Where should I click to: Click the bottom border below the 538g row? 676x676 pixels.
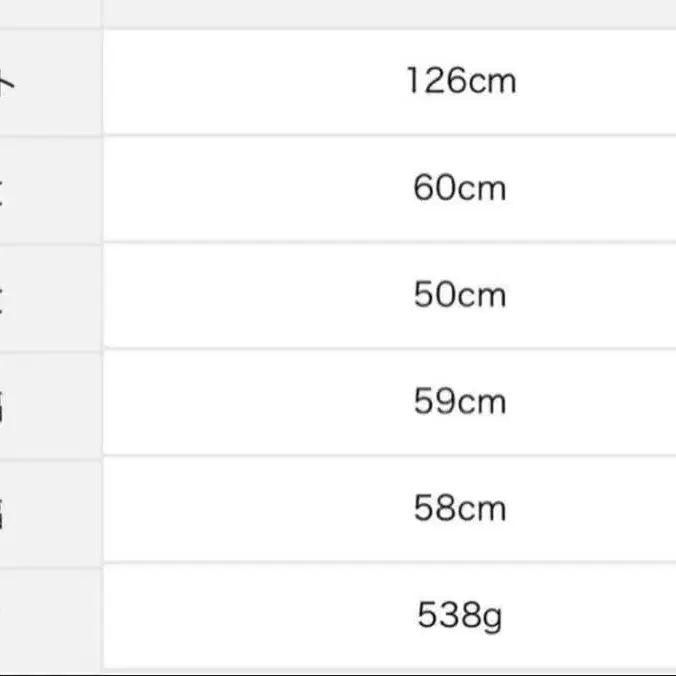pos(390,669)
